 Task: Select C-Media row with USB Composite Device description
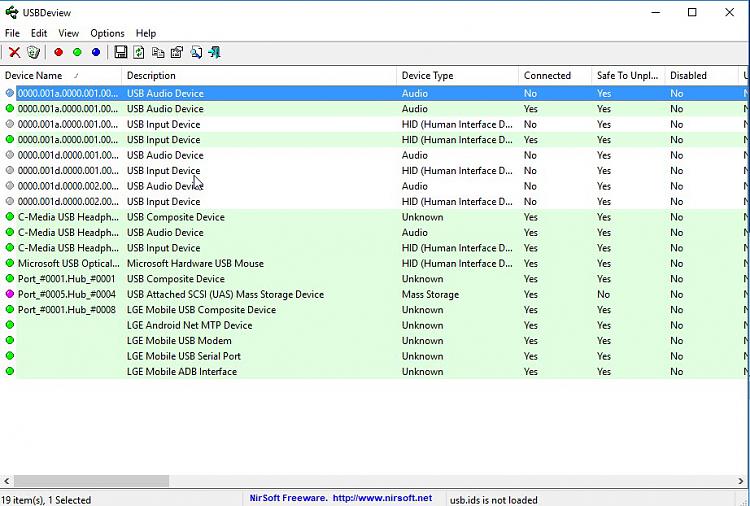click(x=373, y=217)
